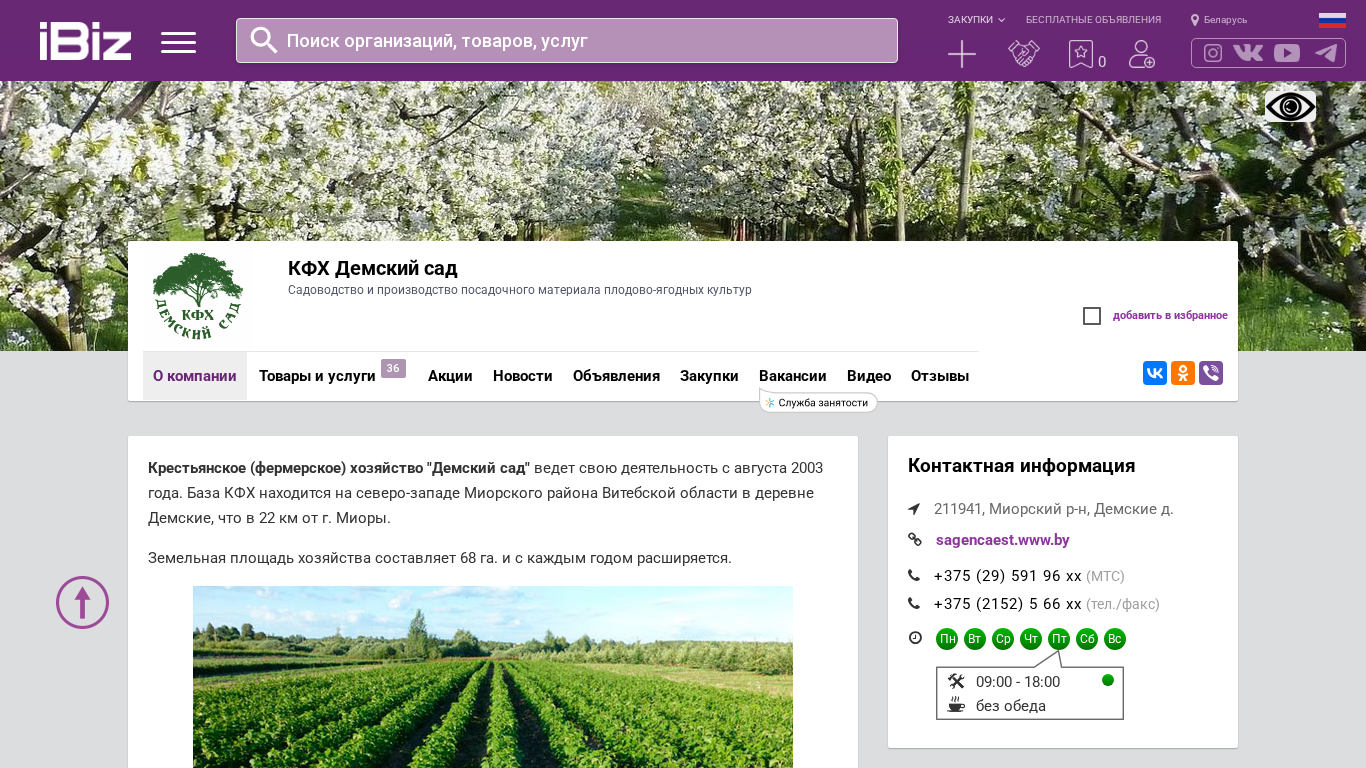Click the +375 (2152) 5 66 xx number
This screenshot has width=1366, height=768.
(1008, 604)
